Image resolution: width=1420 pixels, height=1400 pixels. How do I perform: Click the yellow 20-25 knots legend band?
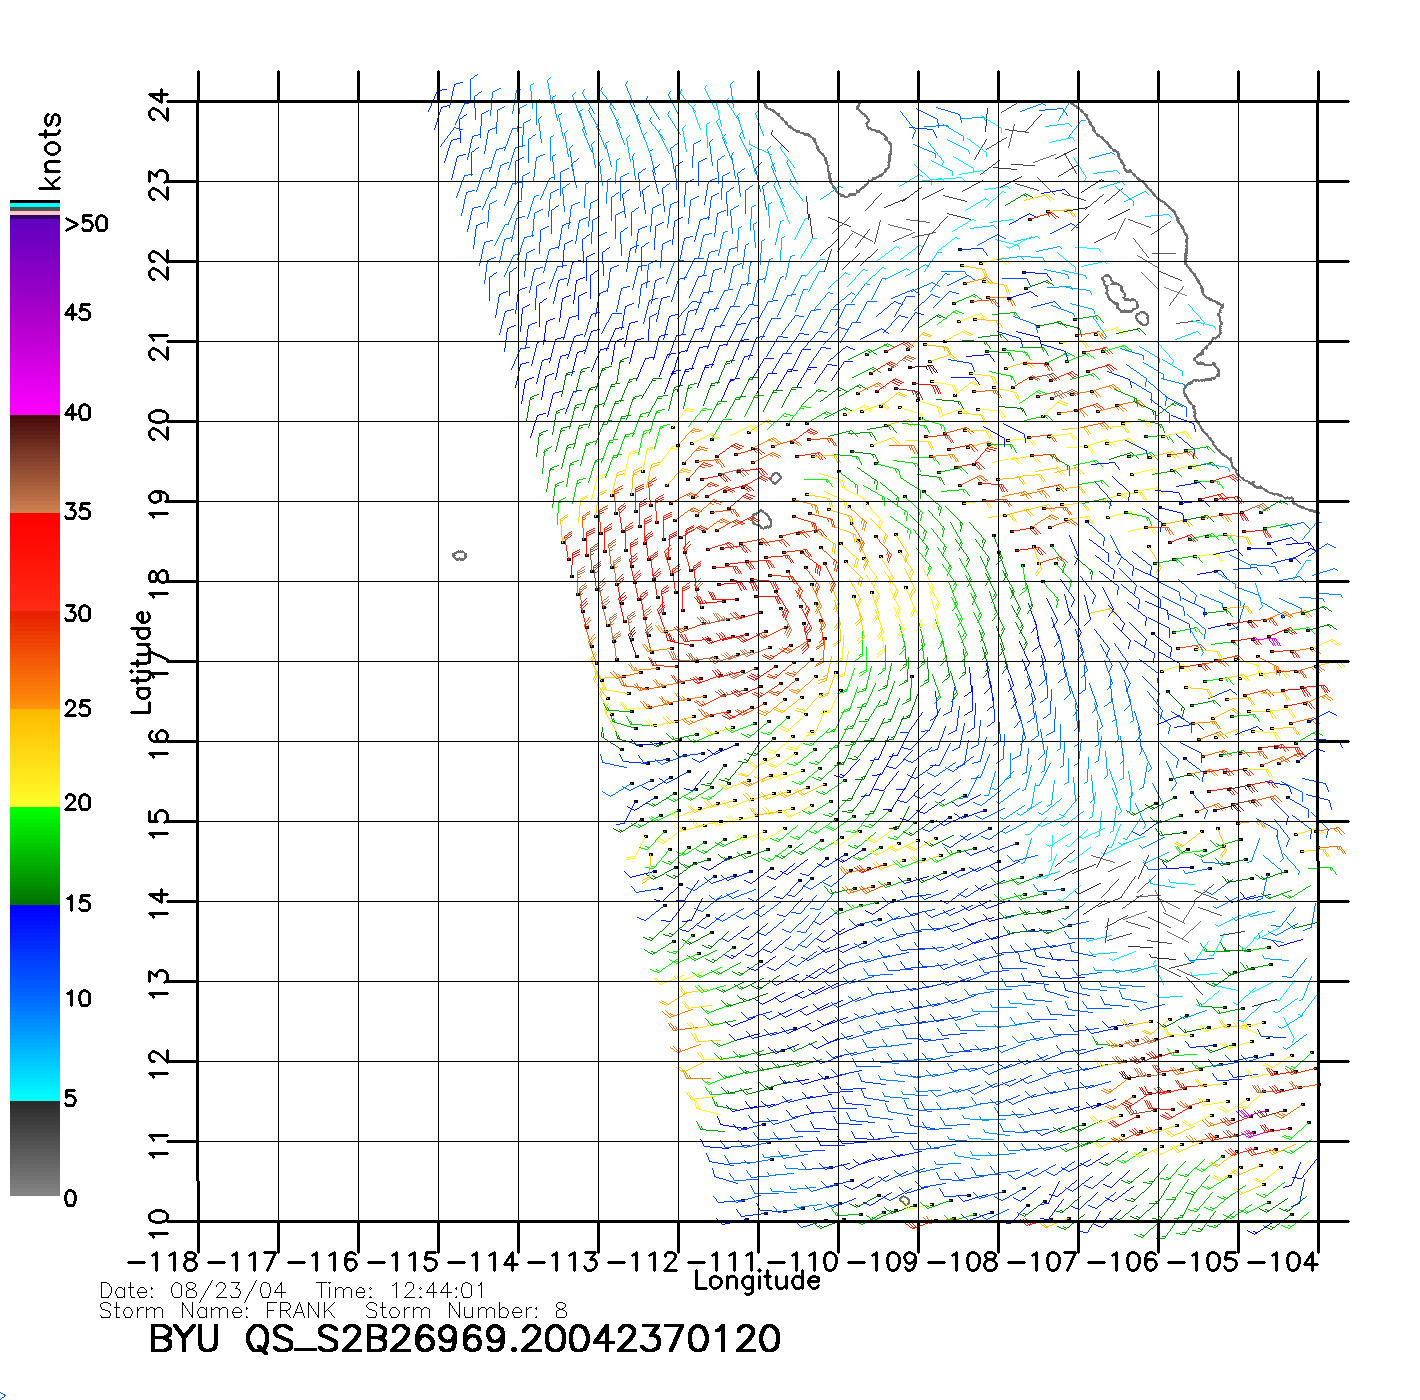[x=35, y=757]
